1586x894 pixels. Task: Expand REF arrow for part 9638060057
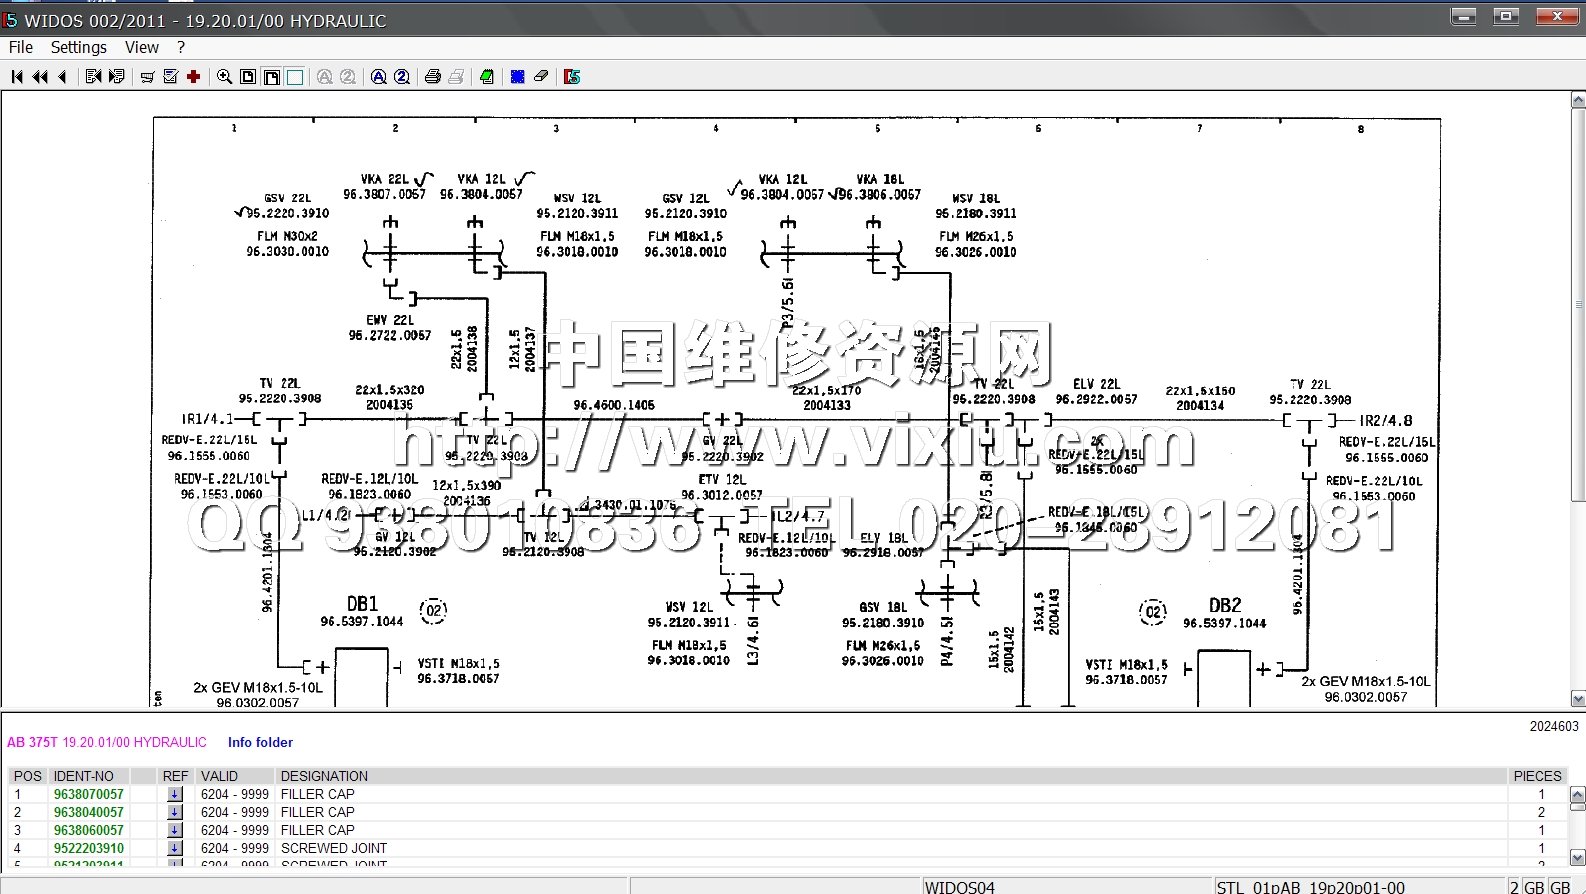point(175,831)
